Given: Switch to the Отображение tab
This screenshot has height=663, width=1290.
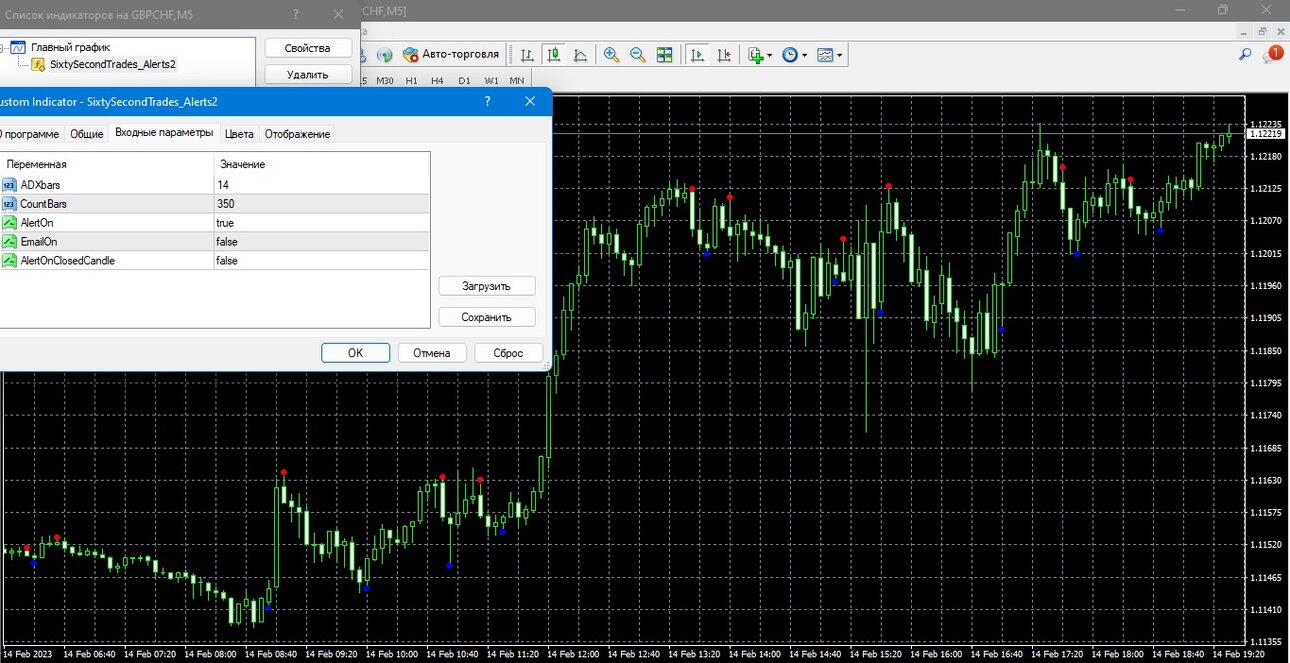Looking at the screenshot, I should coord(297,134).
